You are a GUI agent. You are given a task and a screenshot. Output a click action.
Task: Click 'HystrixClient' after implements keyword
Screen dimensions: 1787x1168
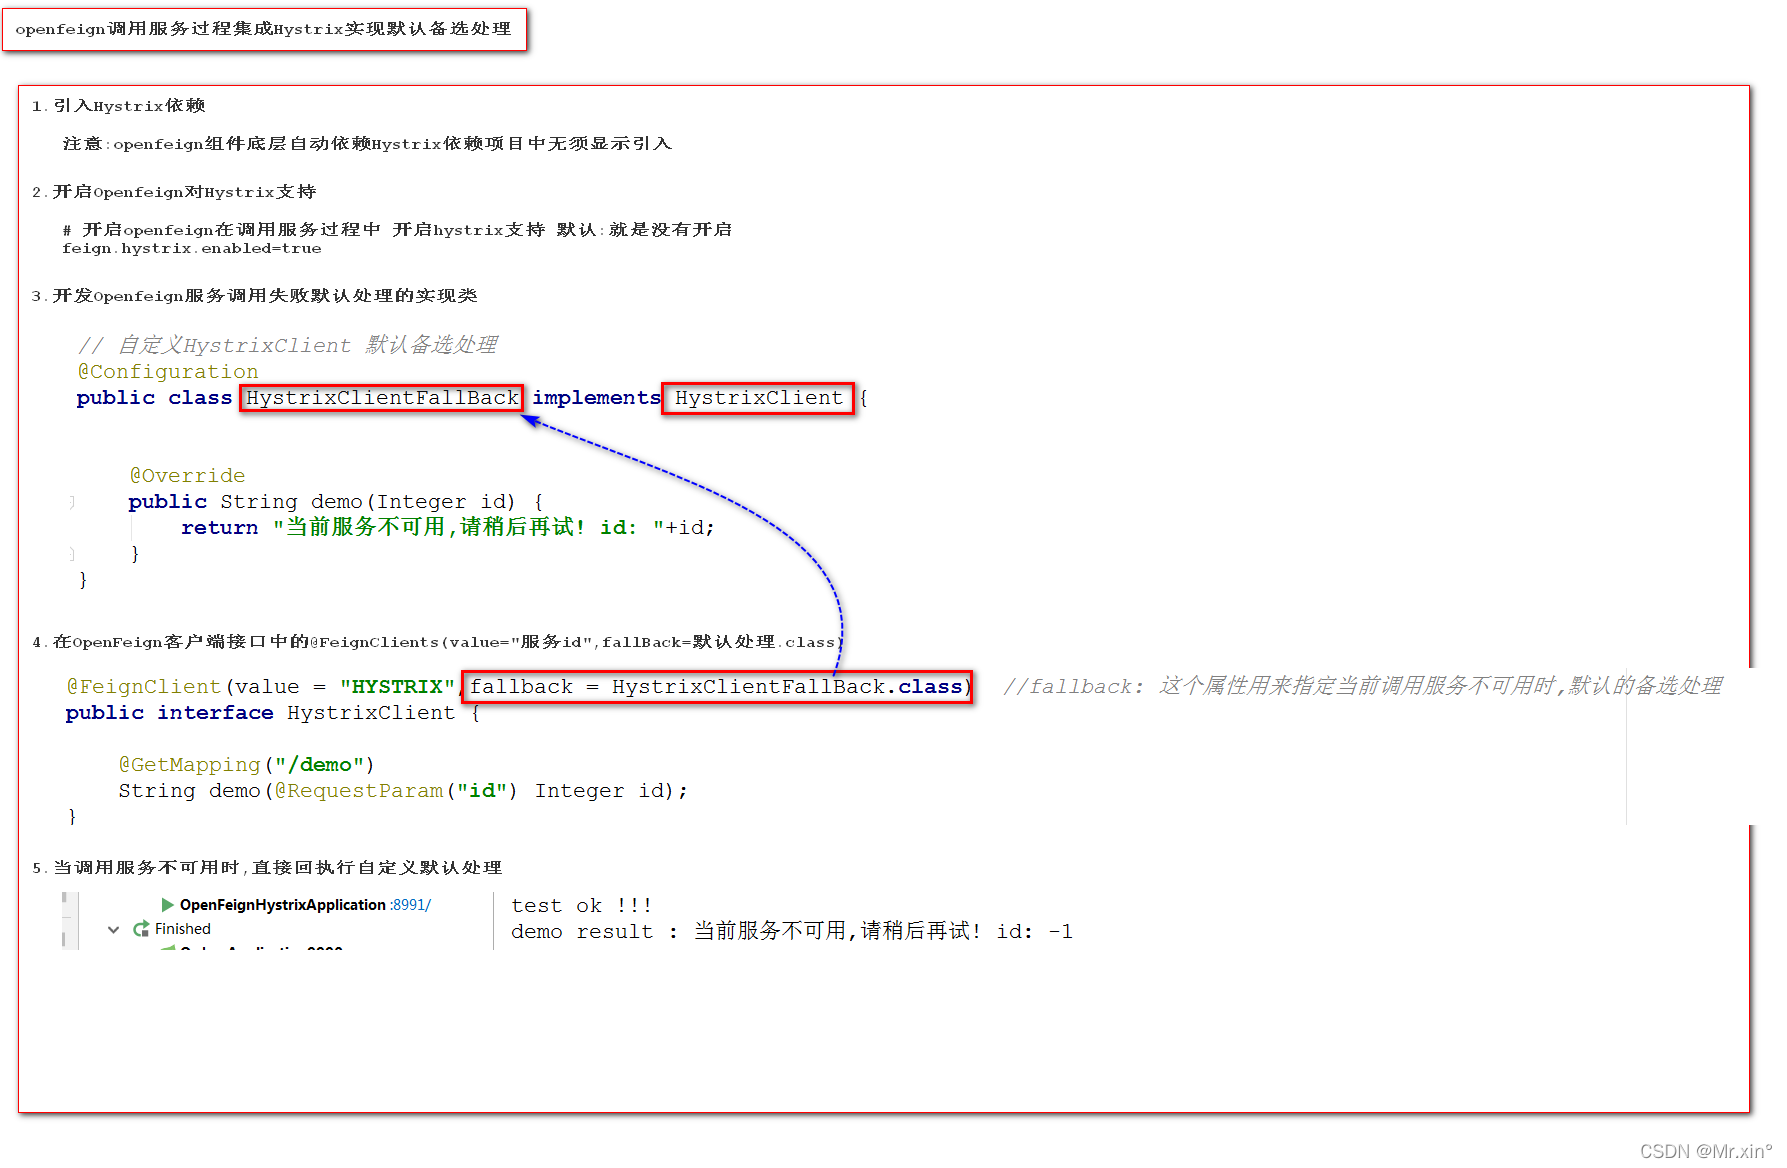(758, 398)
